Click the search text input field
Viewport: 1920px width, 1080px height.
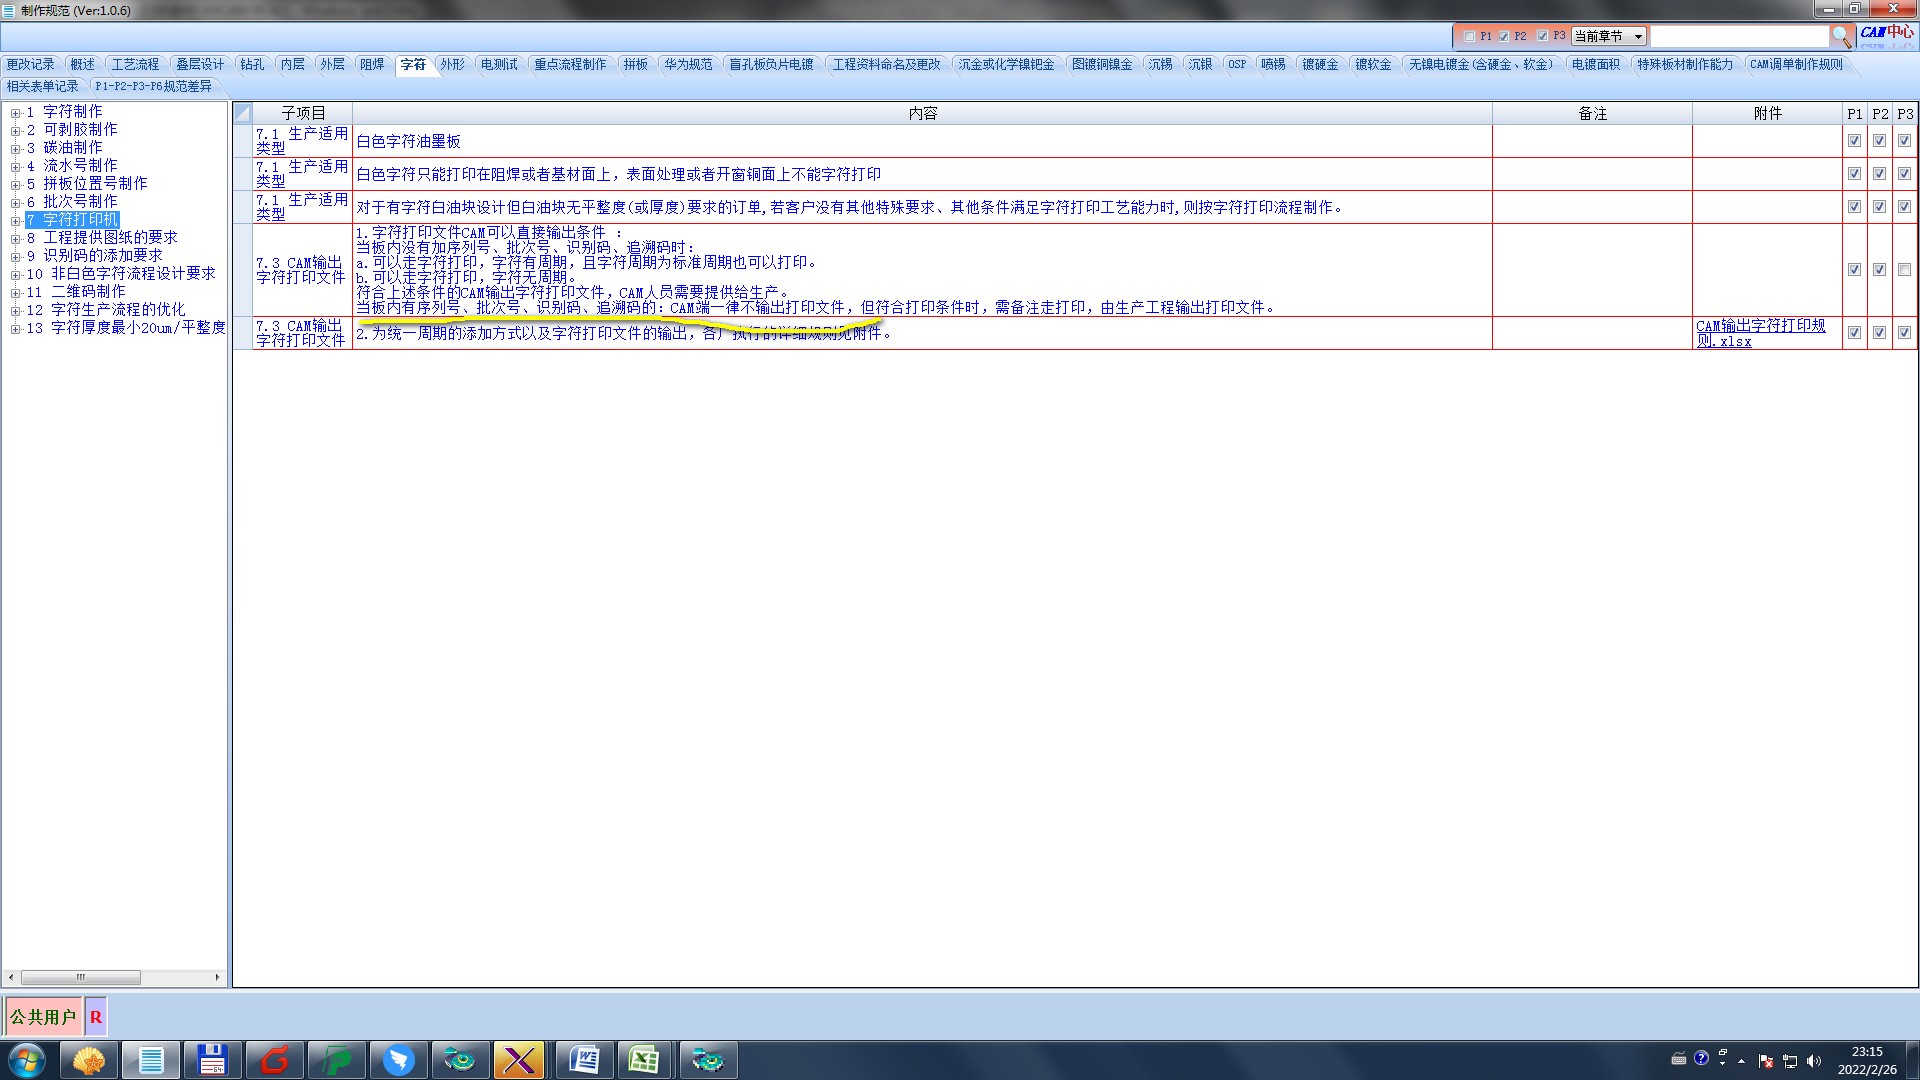[1738, 37]
